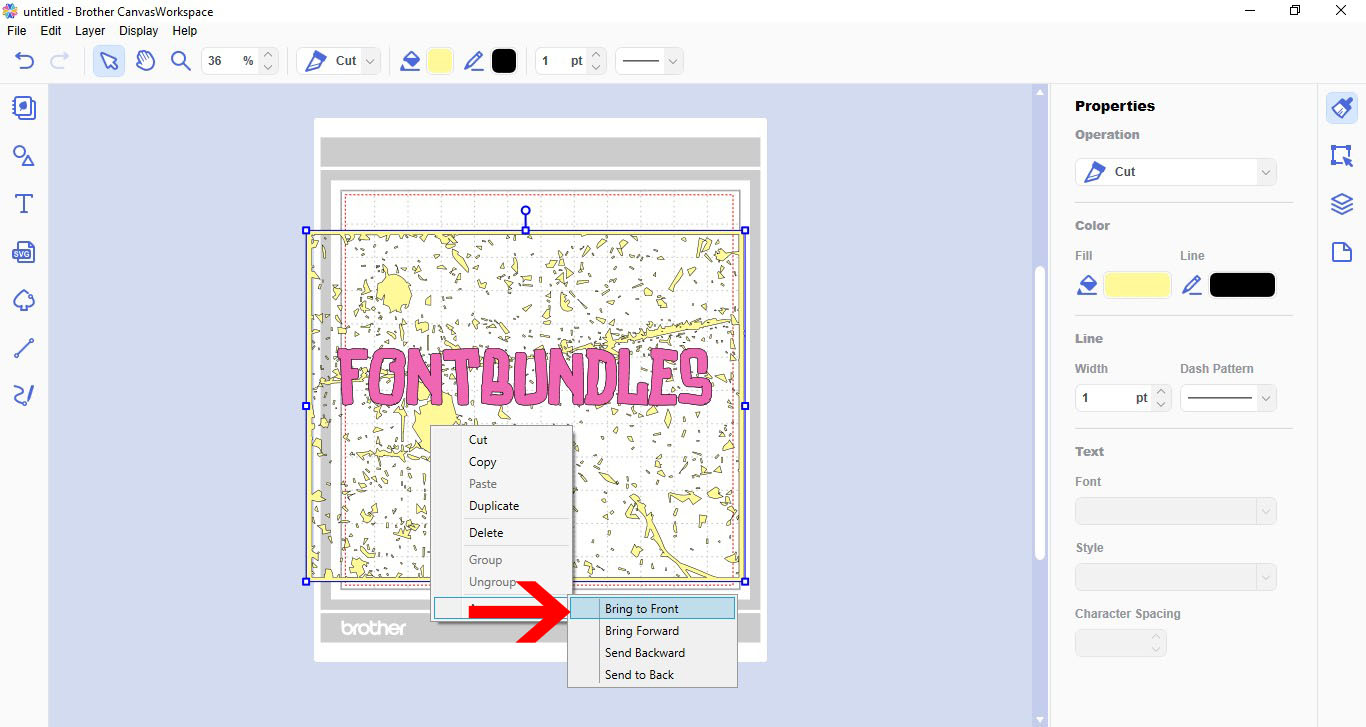Image resolution: width=1366 pixels, height=727 pixels.
Task: Select Send to Back in submenu
Action: [652, 675]
